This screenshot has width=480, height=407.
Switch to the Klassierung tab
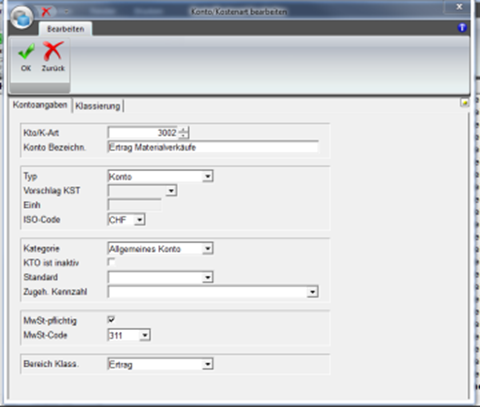click(x=98, y=106)
